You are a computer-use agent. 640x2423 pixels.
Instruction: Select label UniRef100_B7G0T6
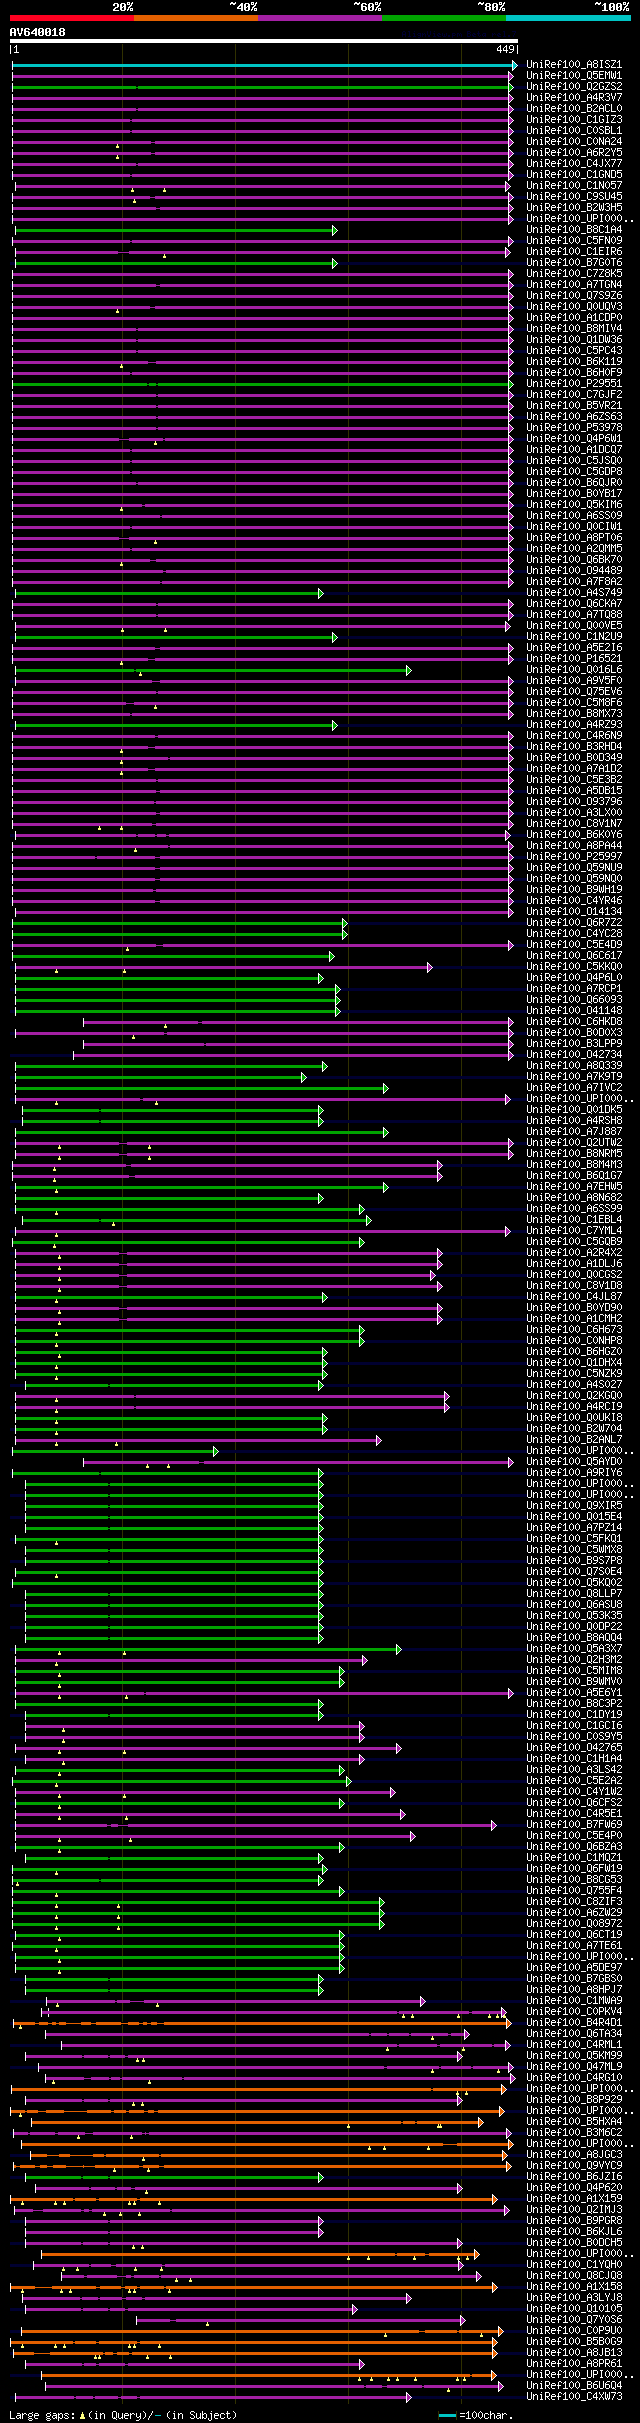(x=574, y=263)
